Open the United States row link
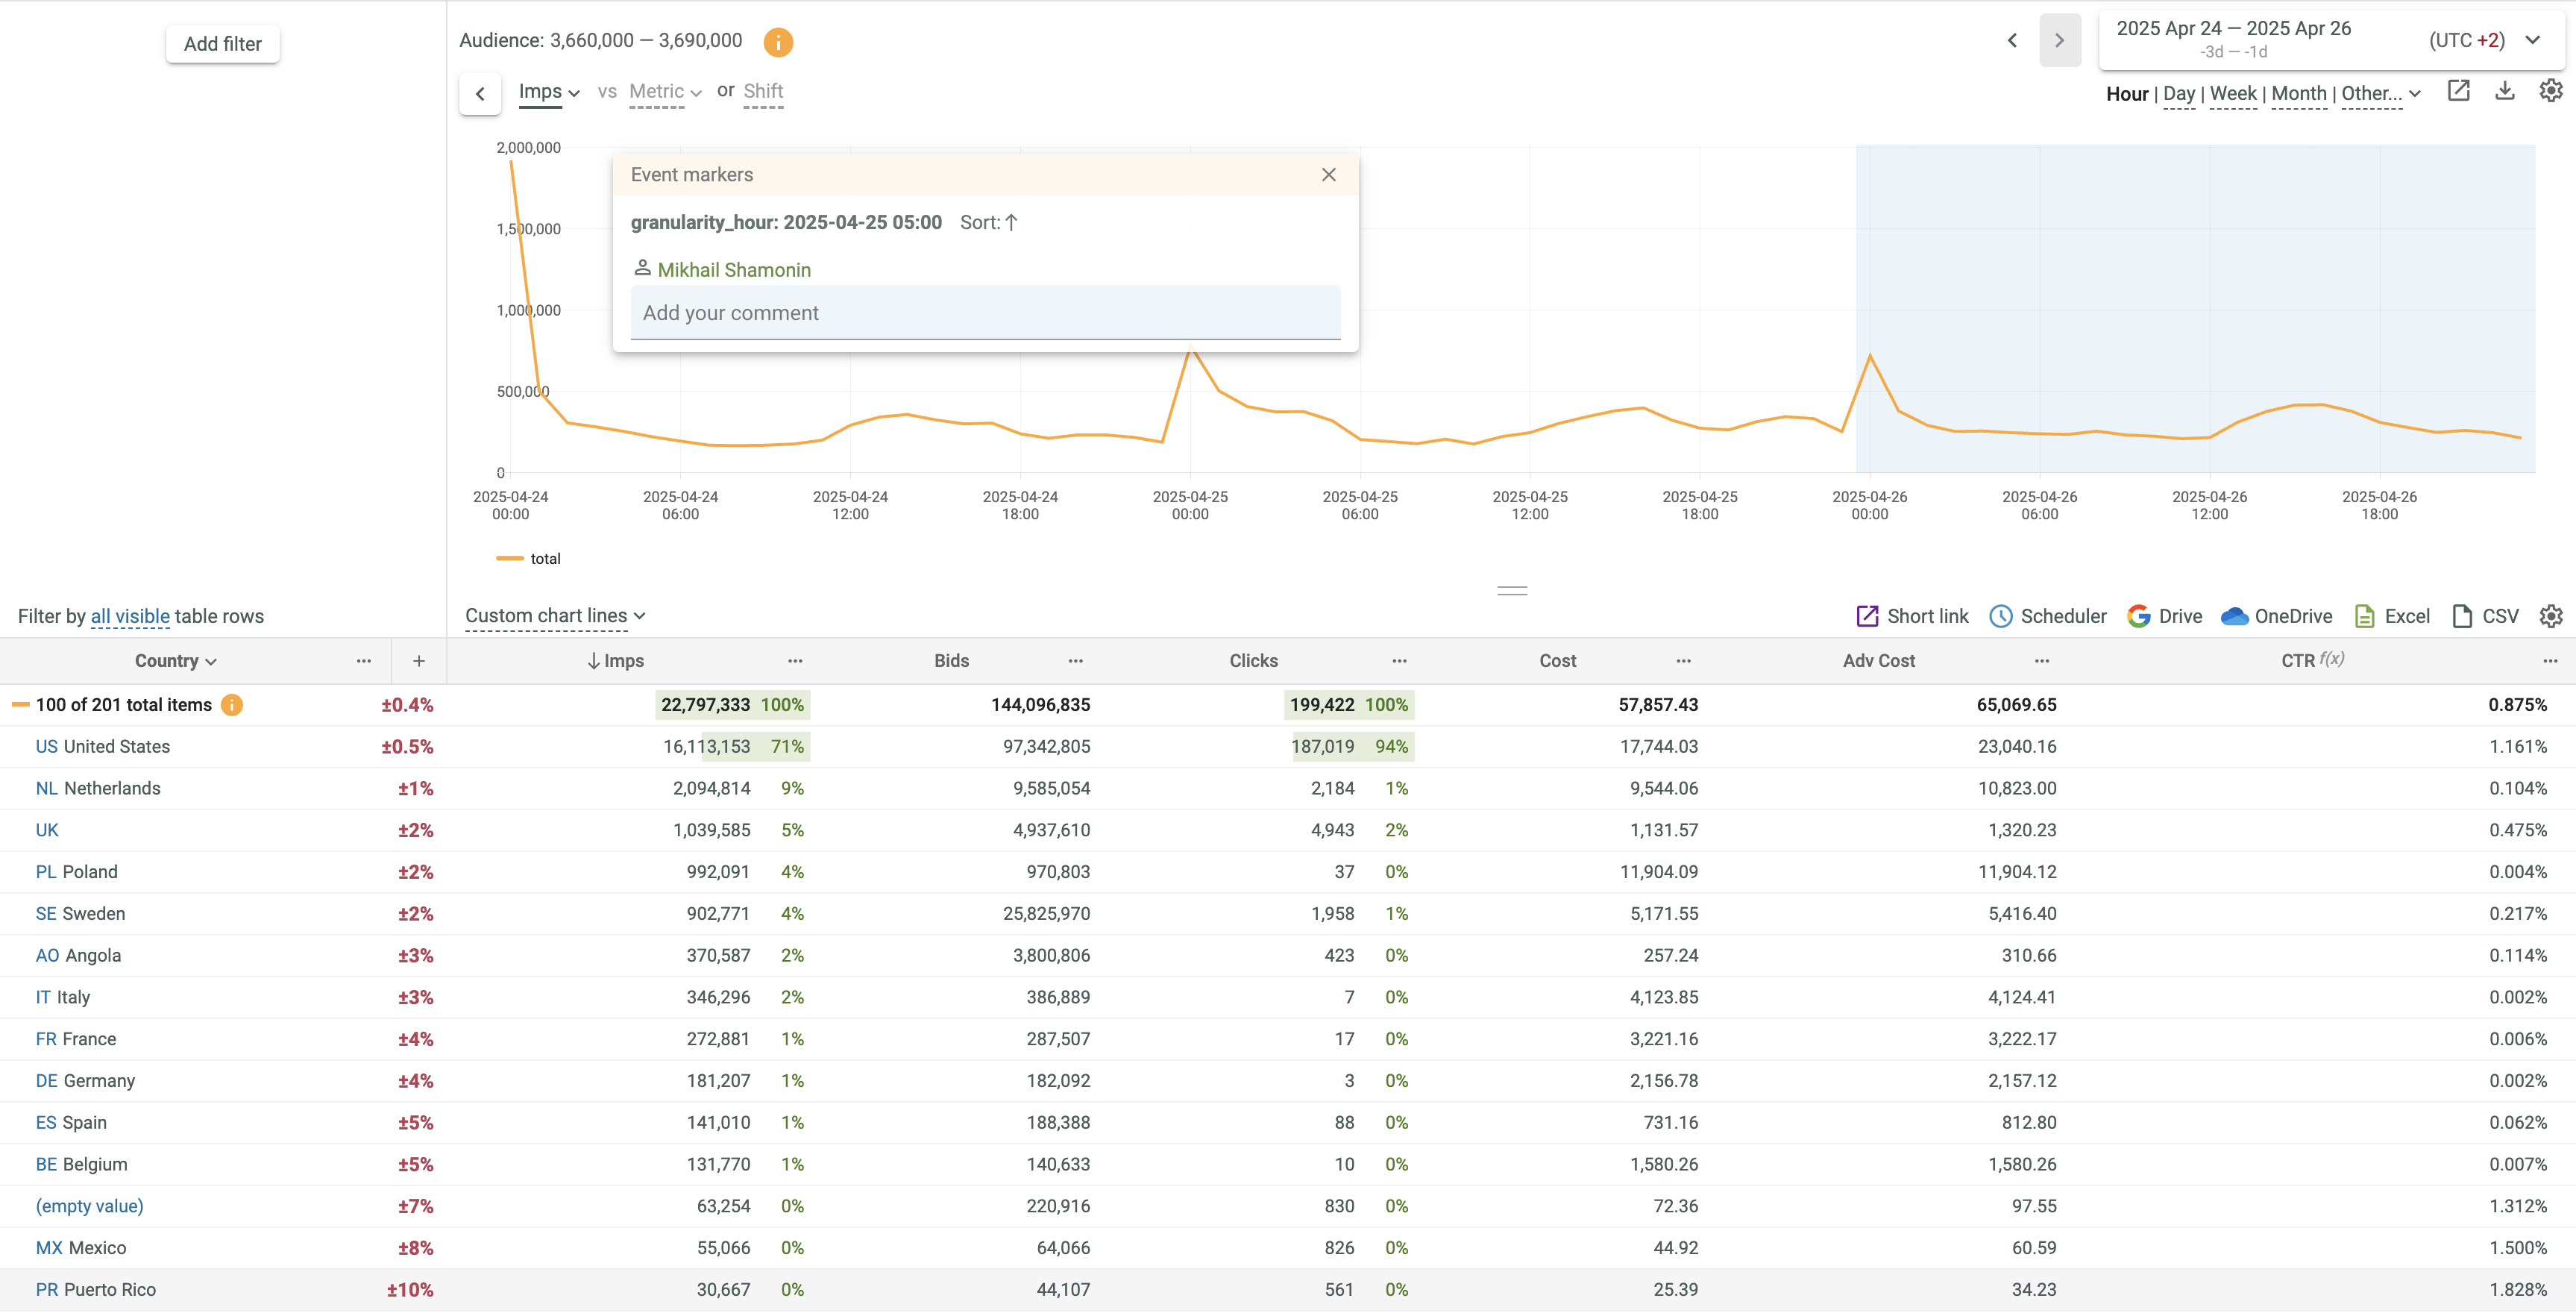The image size is (2576, 1316). tap(102, 747)
